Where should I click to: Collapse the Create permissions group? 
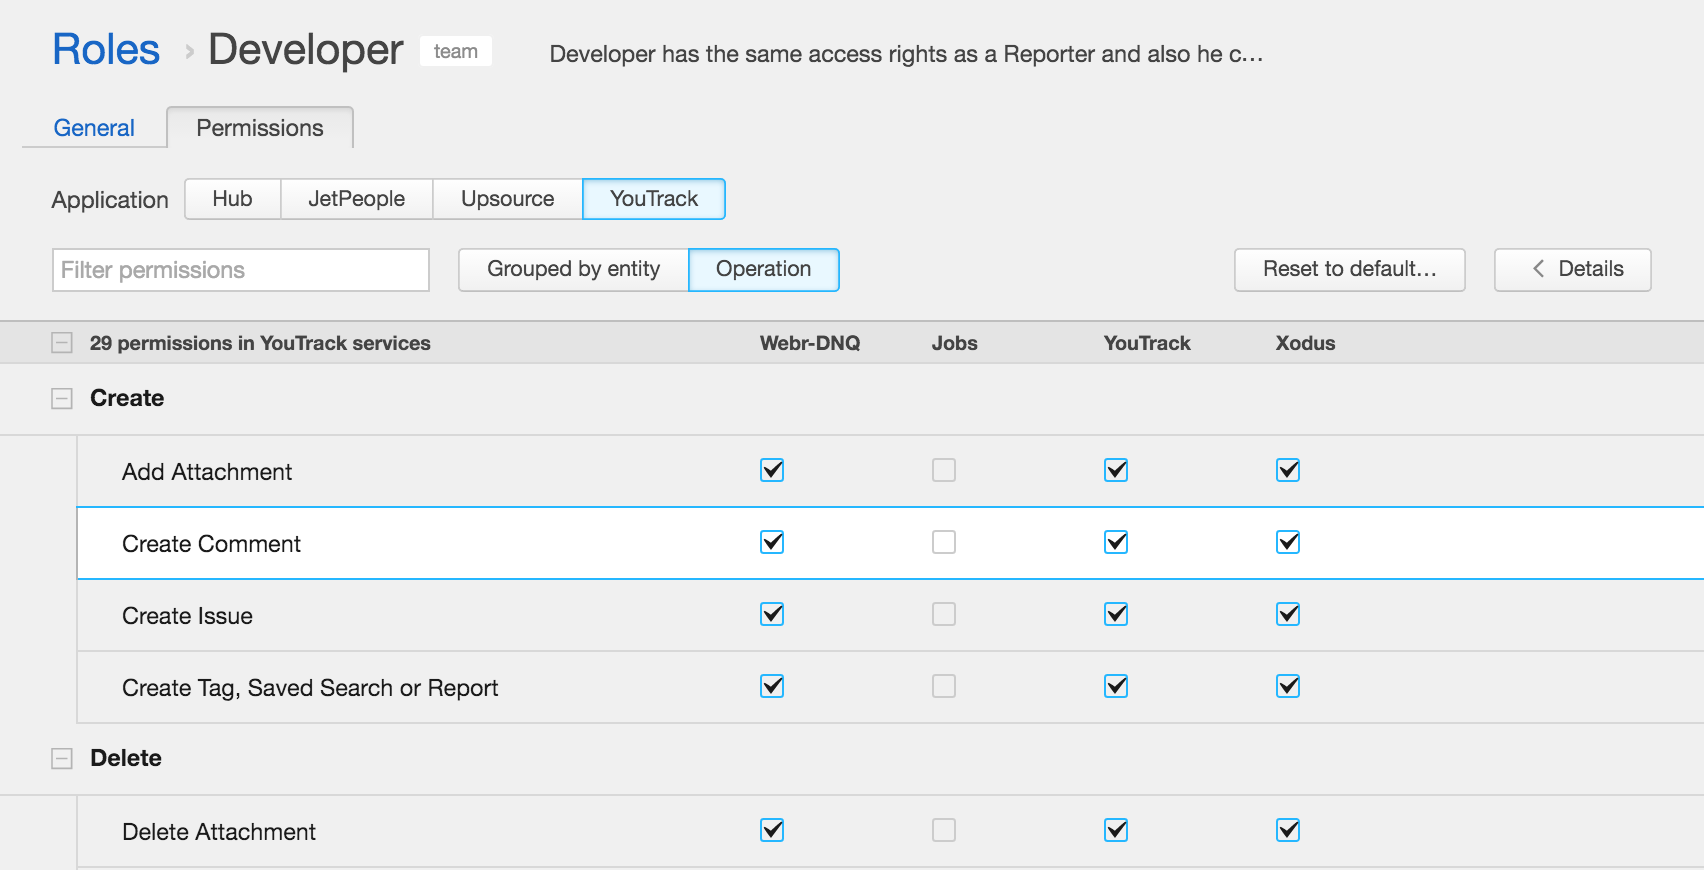(x=62, y=399)
